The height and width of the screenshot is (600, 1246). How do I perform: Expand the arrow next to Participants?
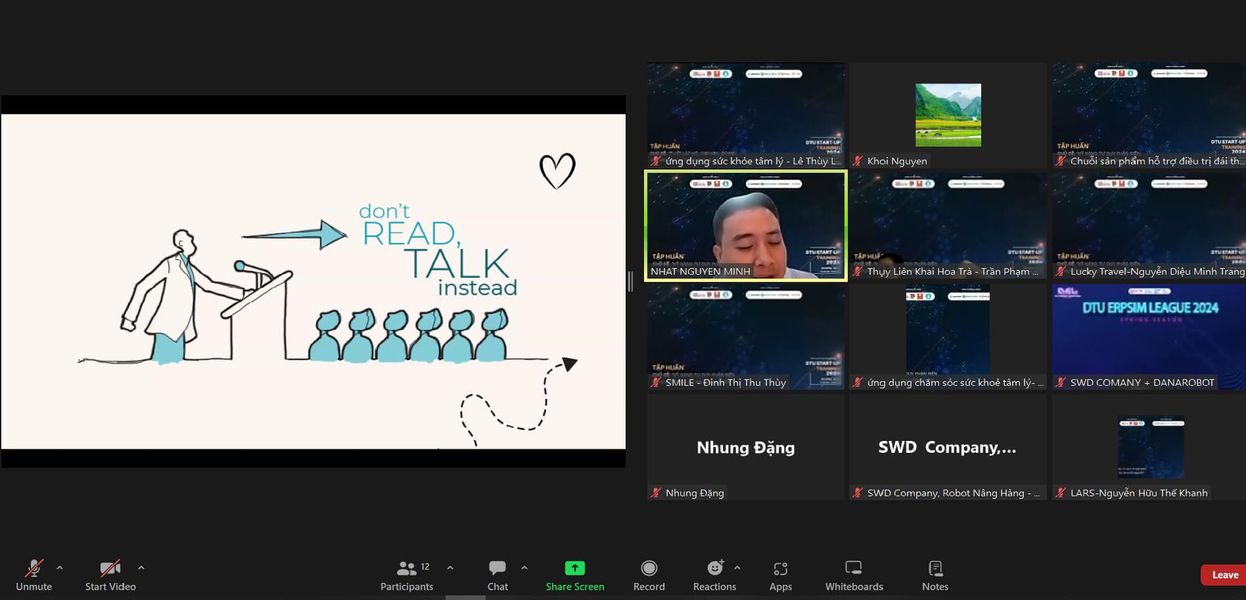pos(450,568)
